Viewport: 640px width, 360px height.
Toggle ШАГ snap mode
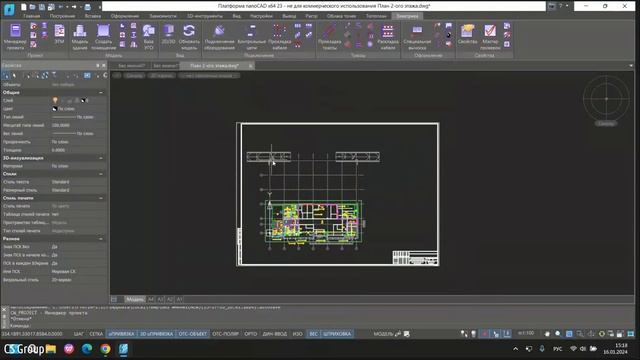(x=79, y=334)
